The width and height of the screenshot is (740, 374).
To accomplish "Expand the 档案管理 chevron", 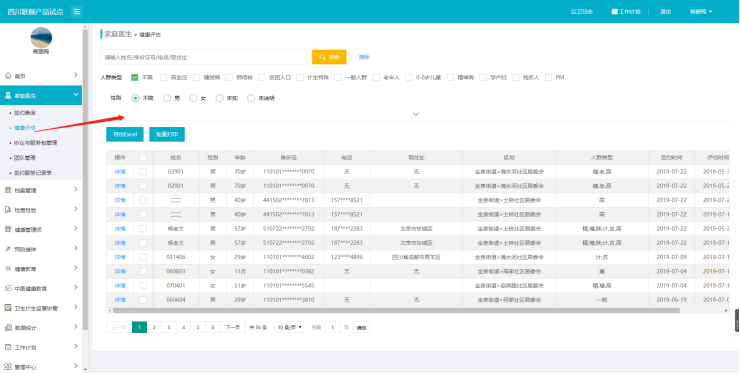I will [76, 189].
